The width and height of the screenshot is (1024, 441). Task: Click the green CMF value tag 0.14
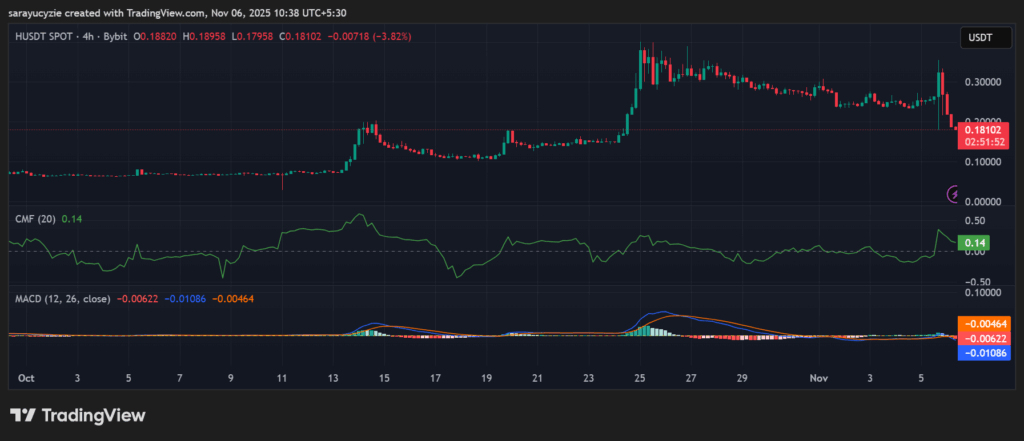click(971, 243)
